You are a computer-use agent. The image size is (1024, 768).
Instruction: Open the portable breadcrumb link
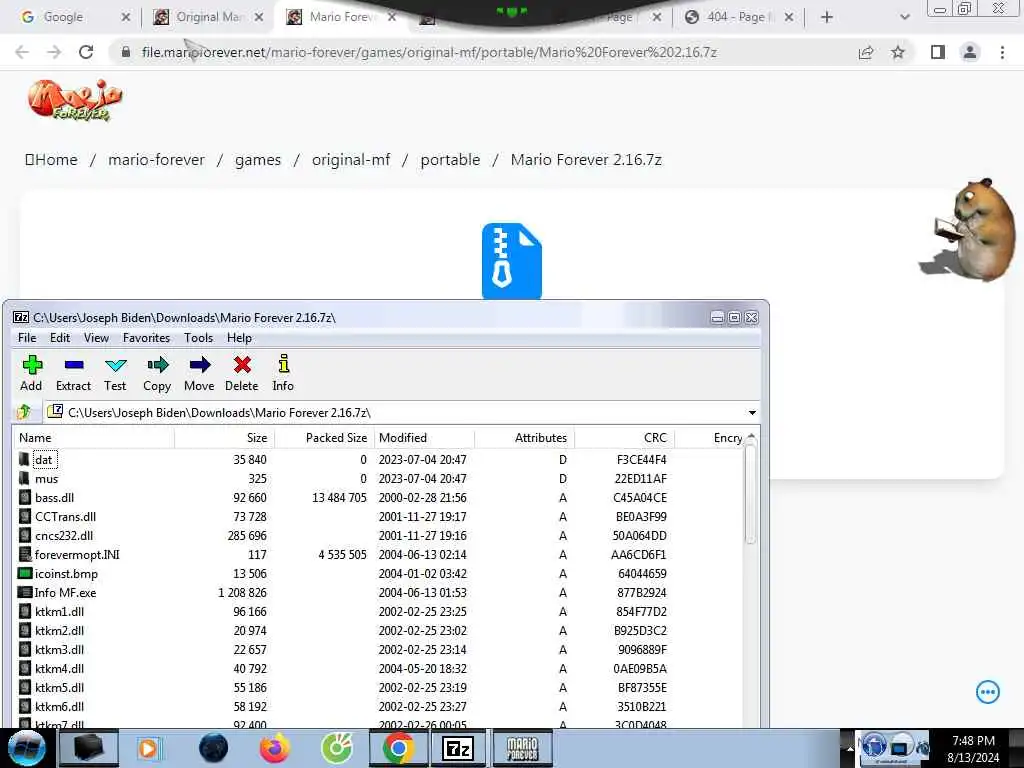tap(450, 159)
